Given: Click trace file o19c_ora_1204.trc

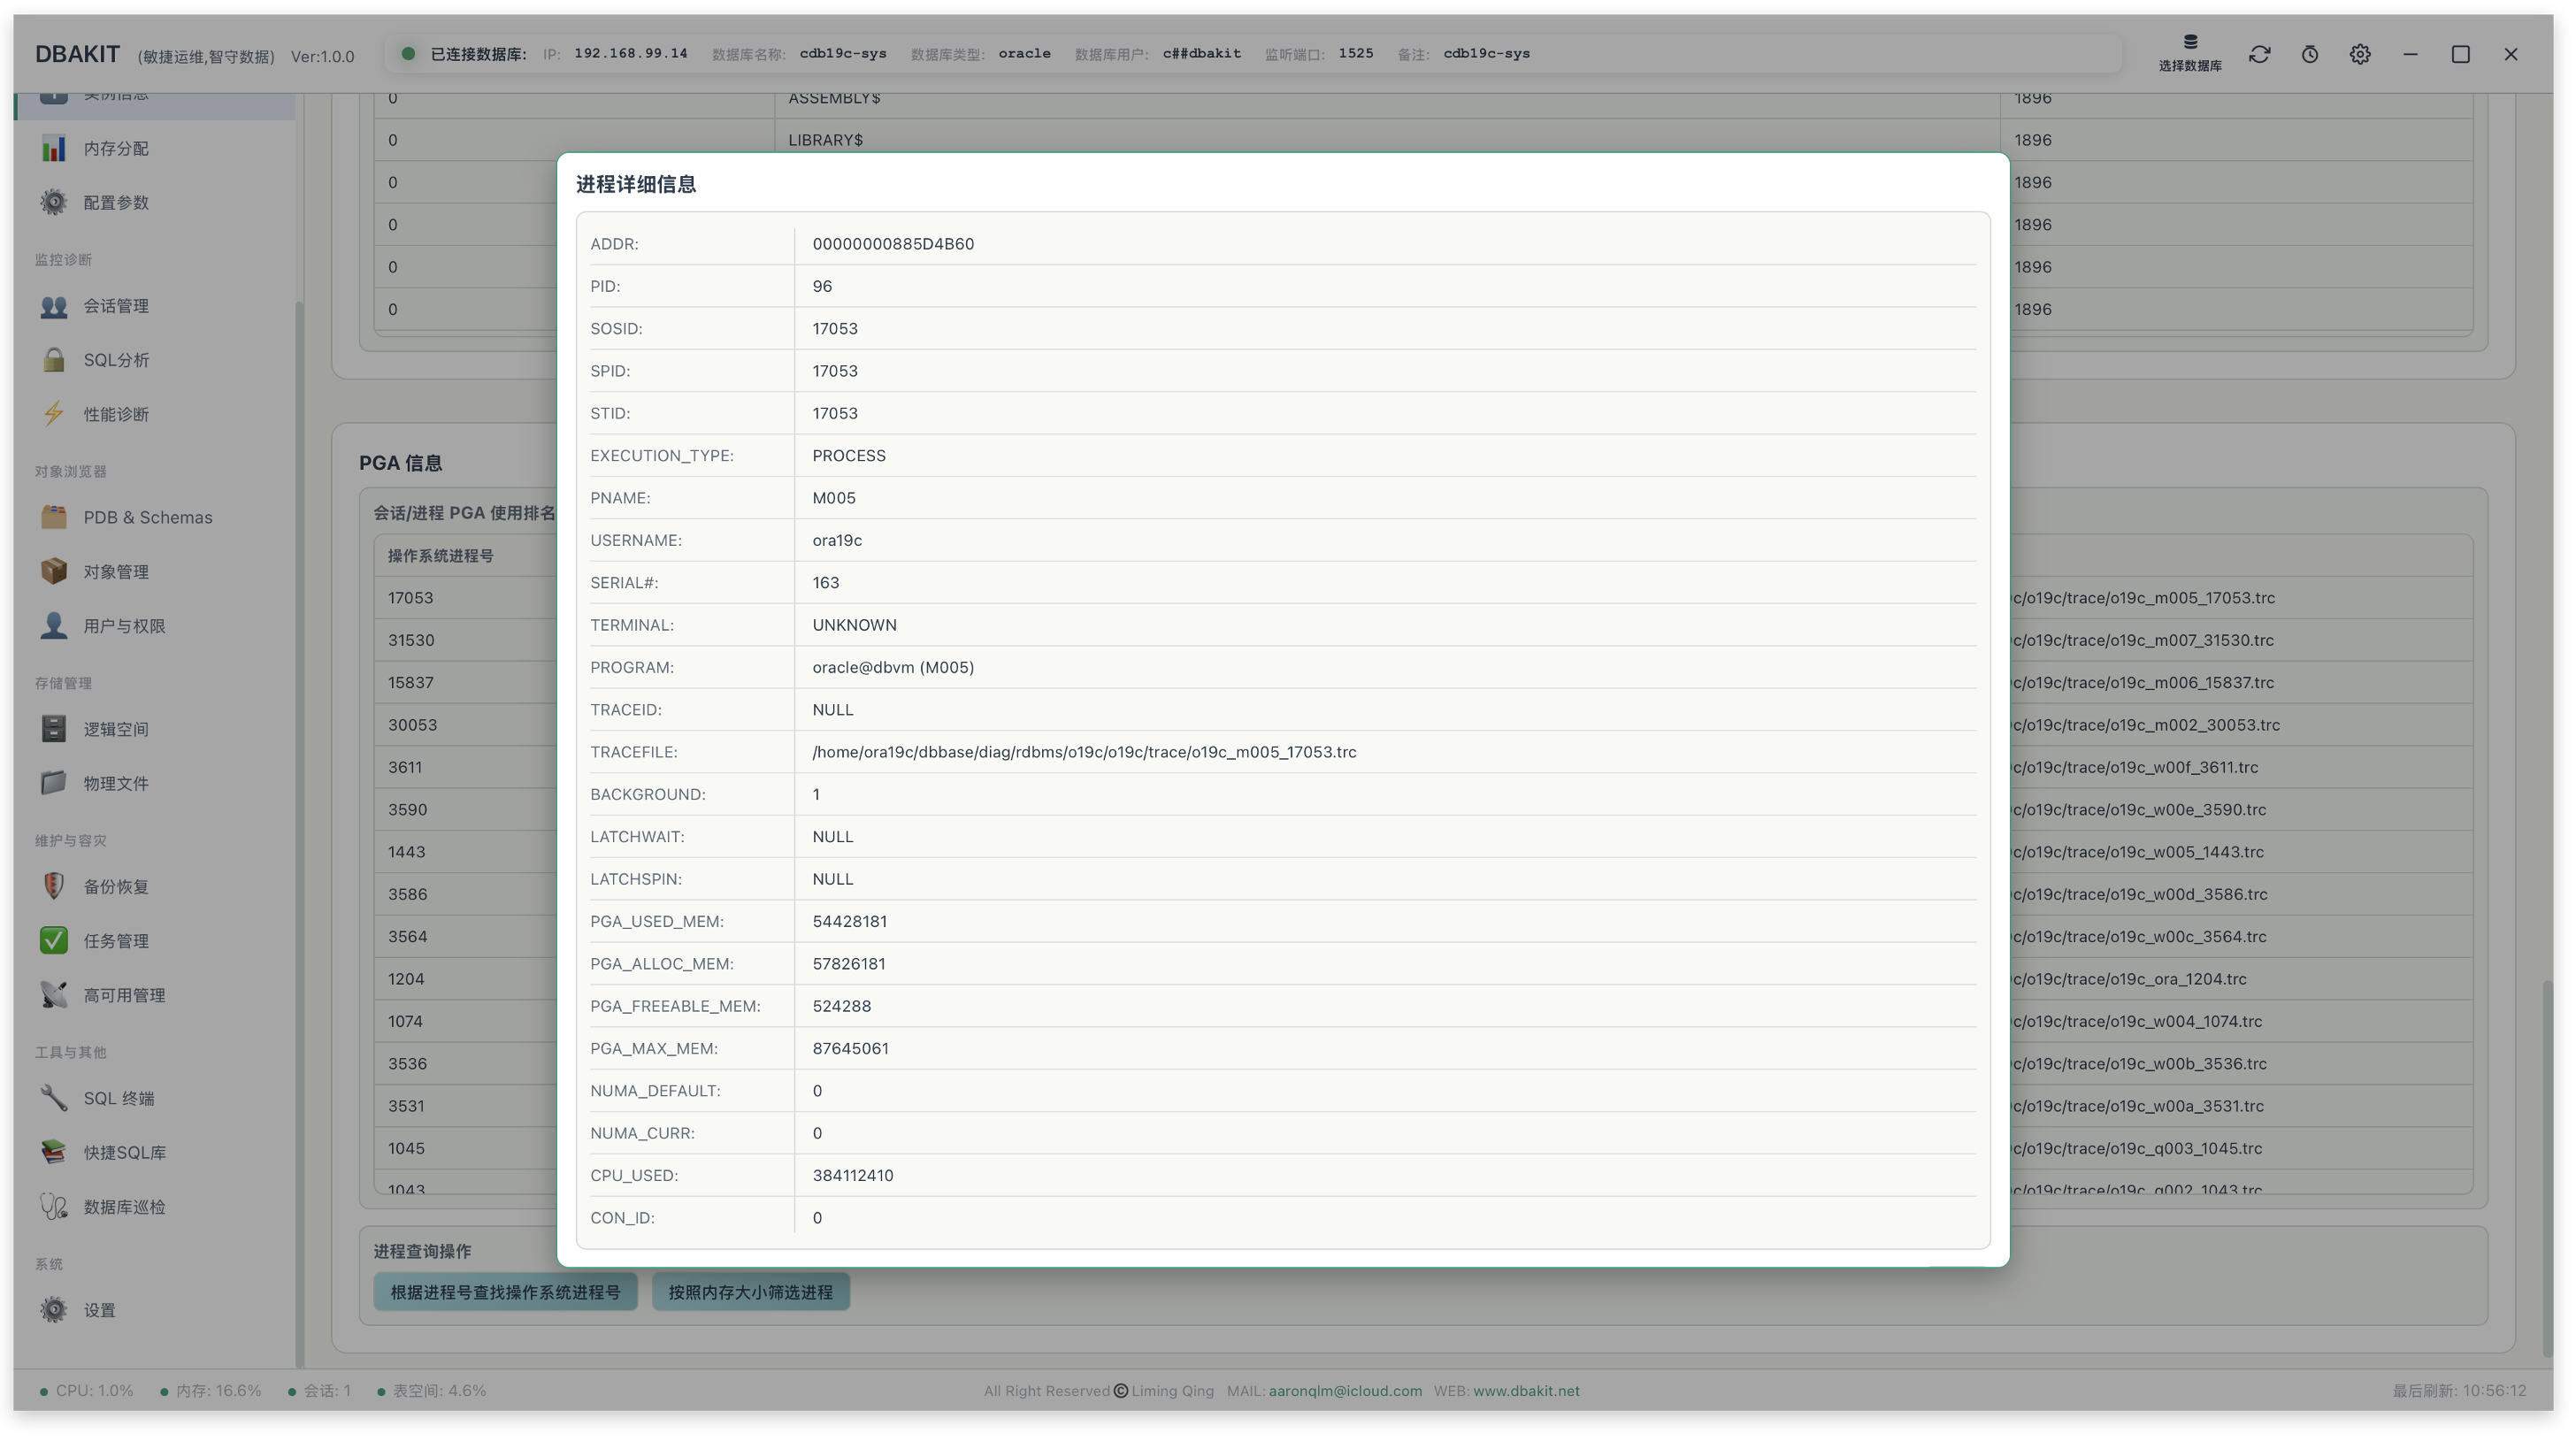Looking at the screenshot, I should click(x=2178, y=979).
